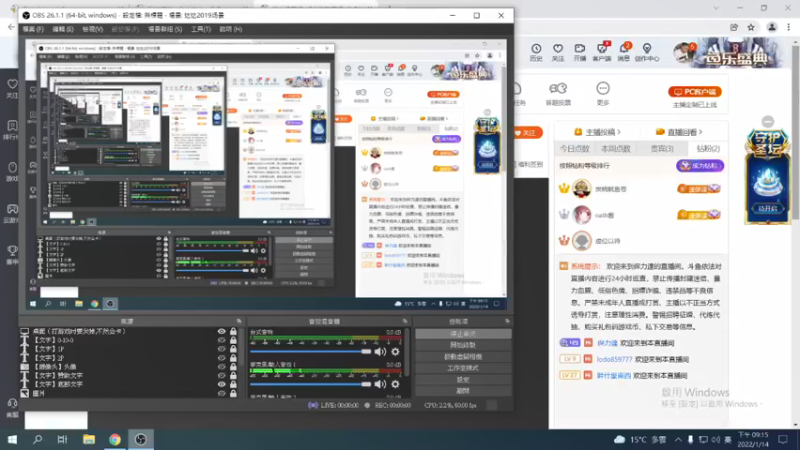The width and height of the screenshot is (800, 450).
Task: Click 啟動虛擬相機 virtual camera button
Action: (x=463, y=357)
